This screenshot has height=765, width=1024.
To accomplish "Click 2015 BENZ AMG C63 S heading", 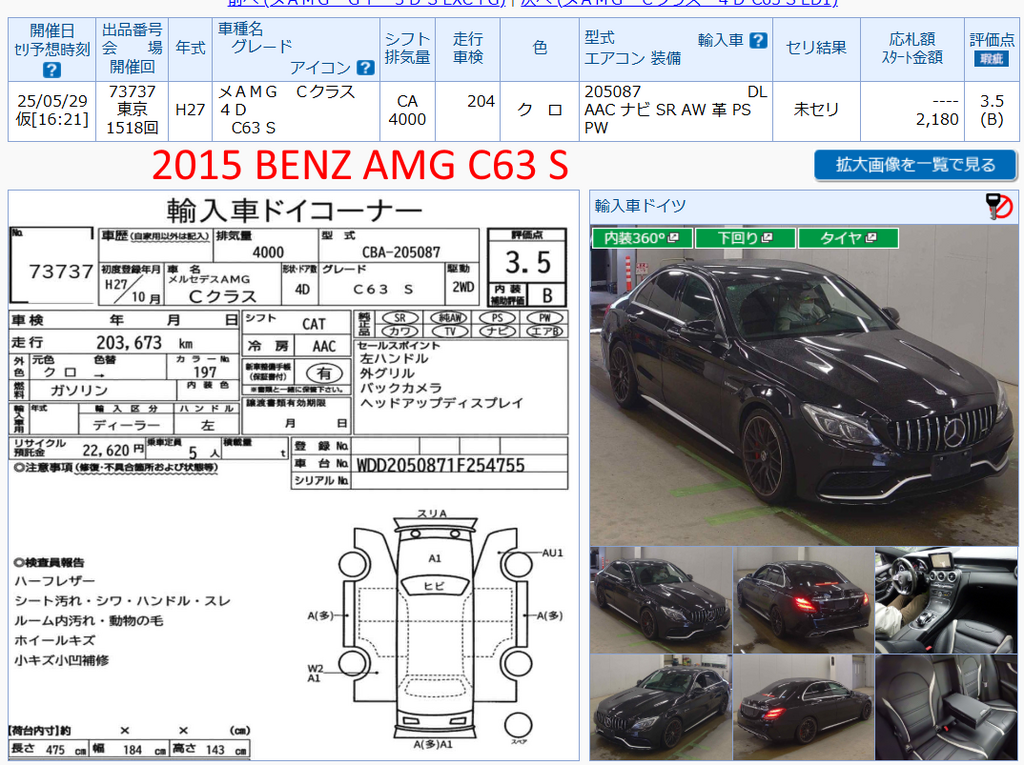I will 360,165.
